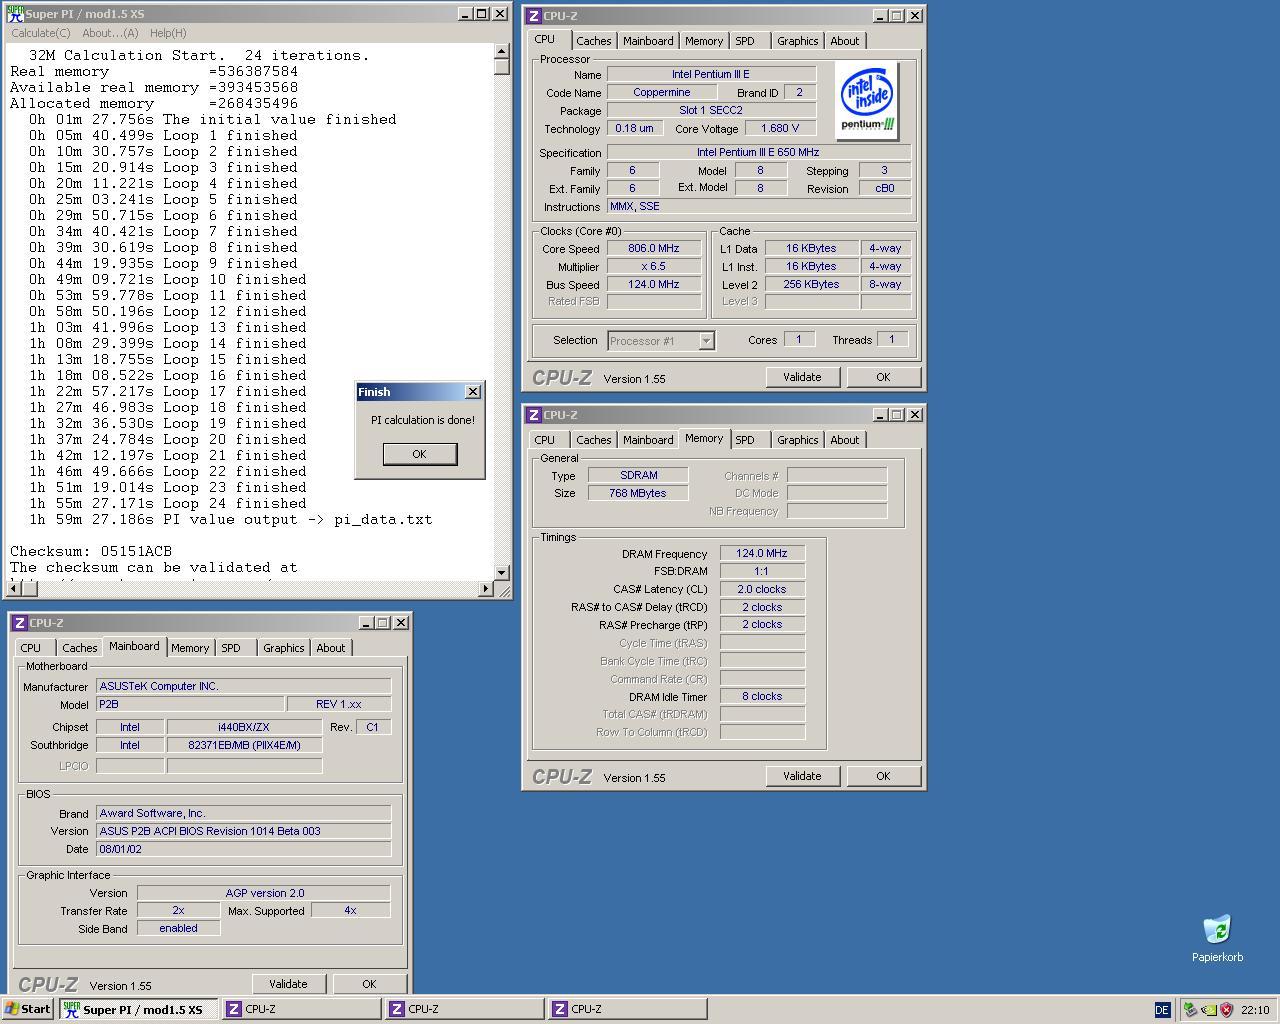Click the Intel Pentium III E 650 MHz specification
The image size is (1280, 1024).
[759, 153]
